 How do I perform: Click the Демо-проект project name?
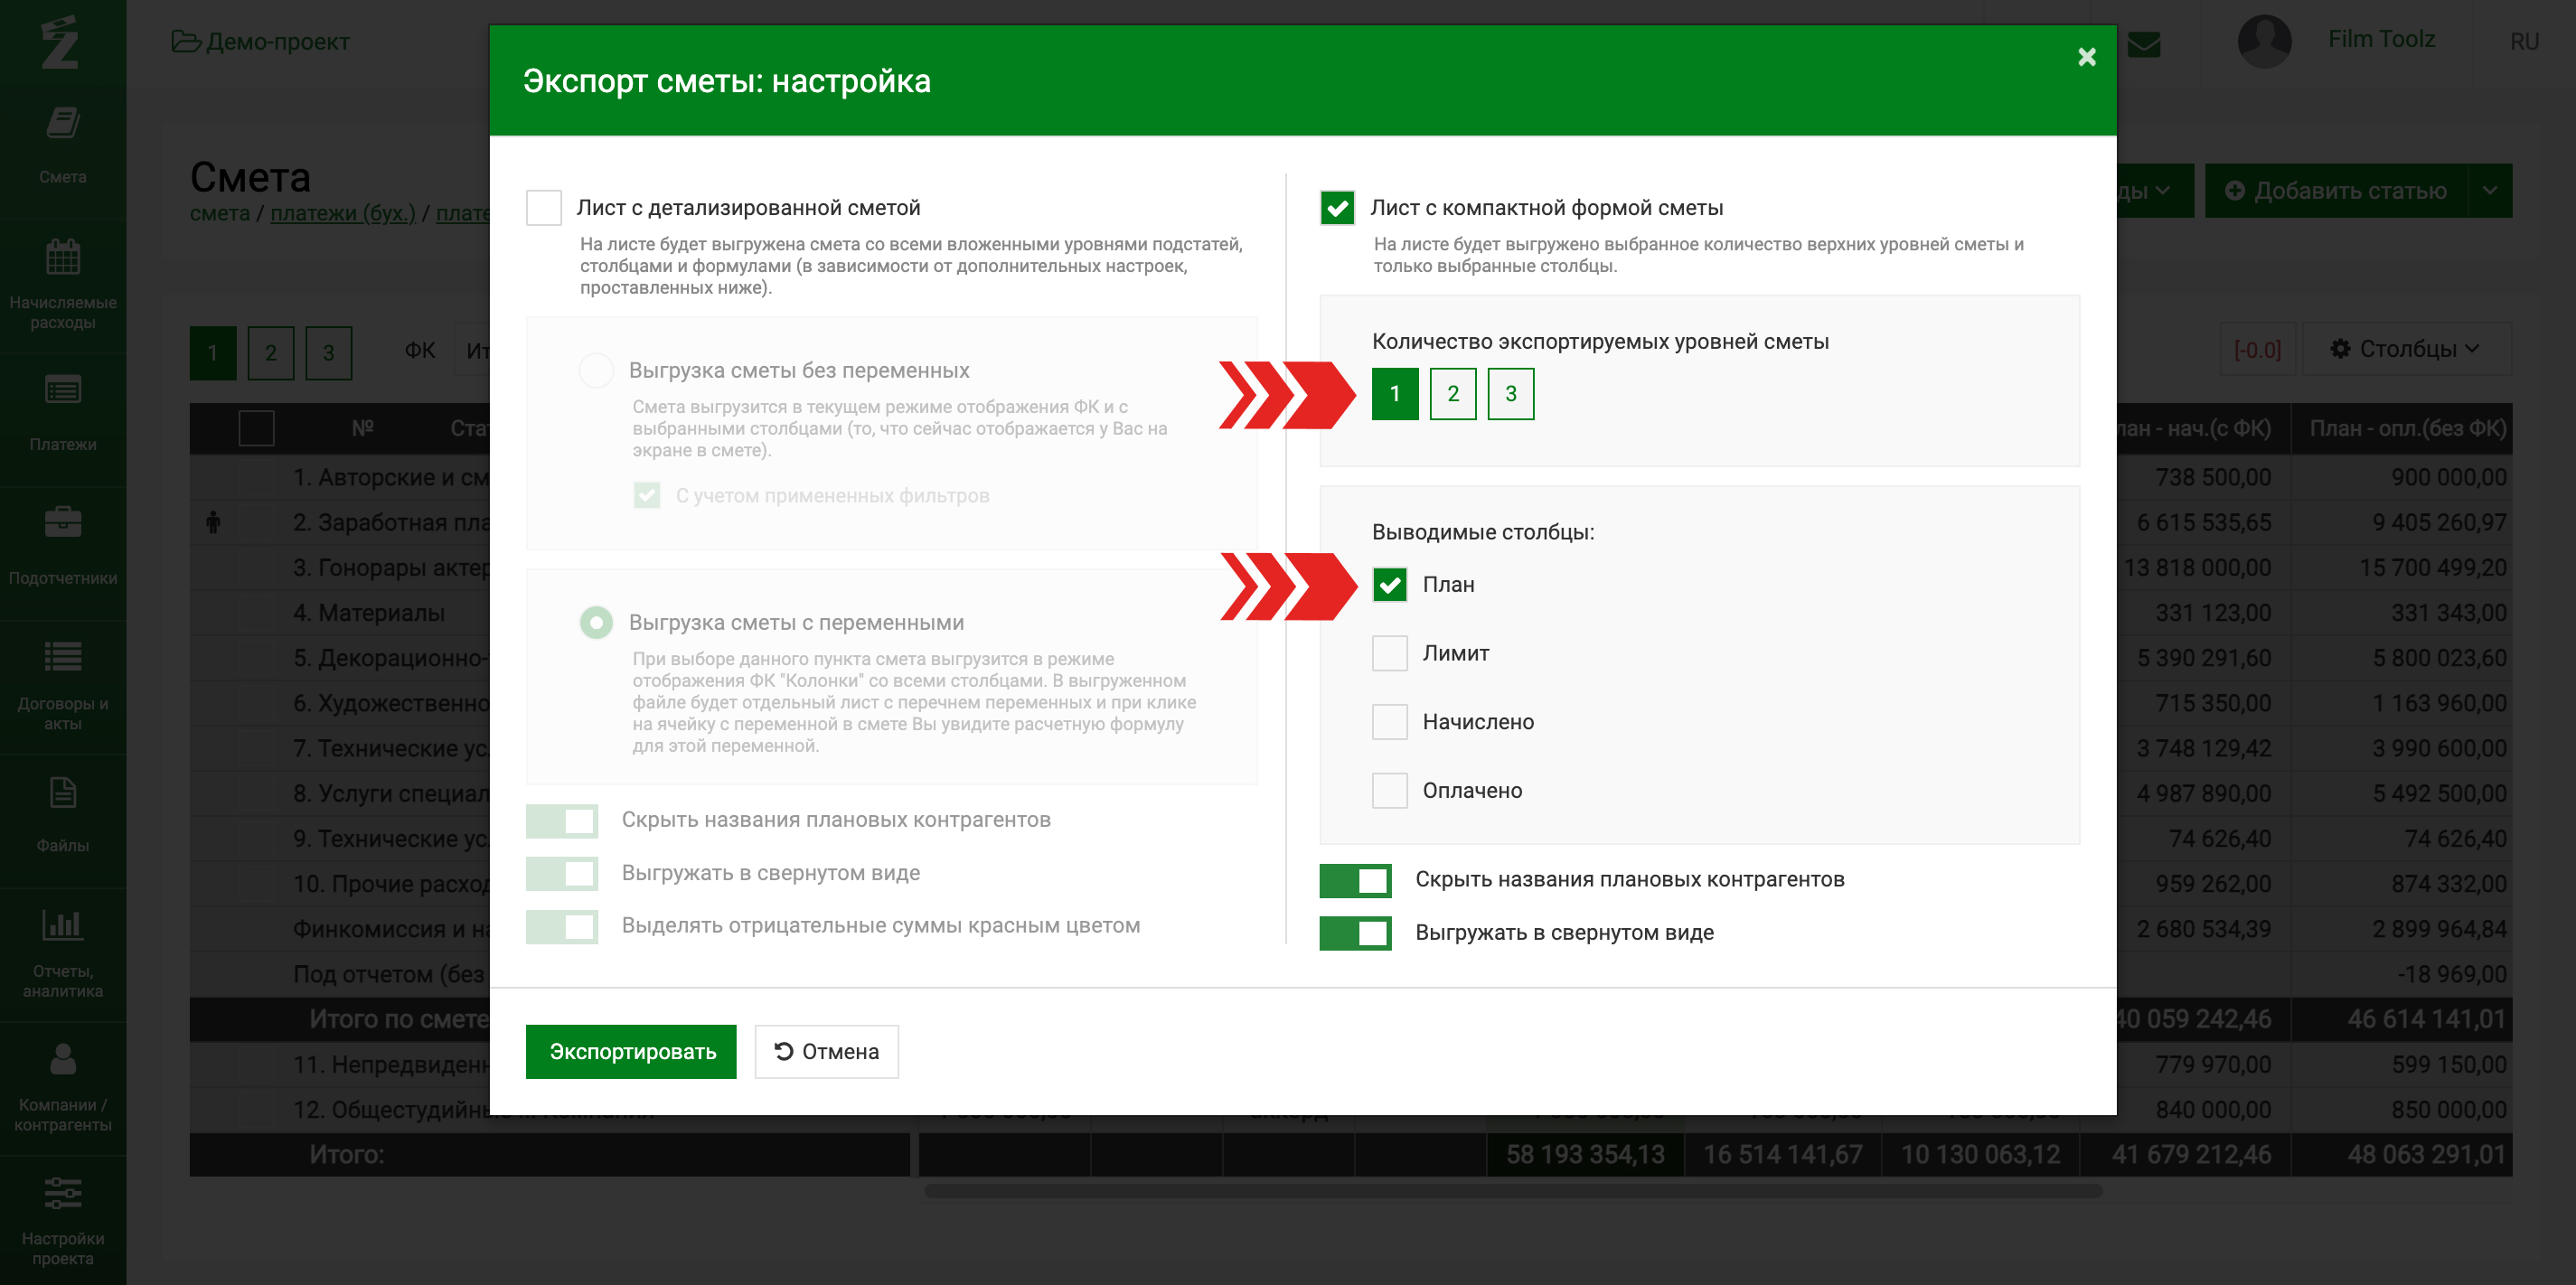pos(277,42)
